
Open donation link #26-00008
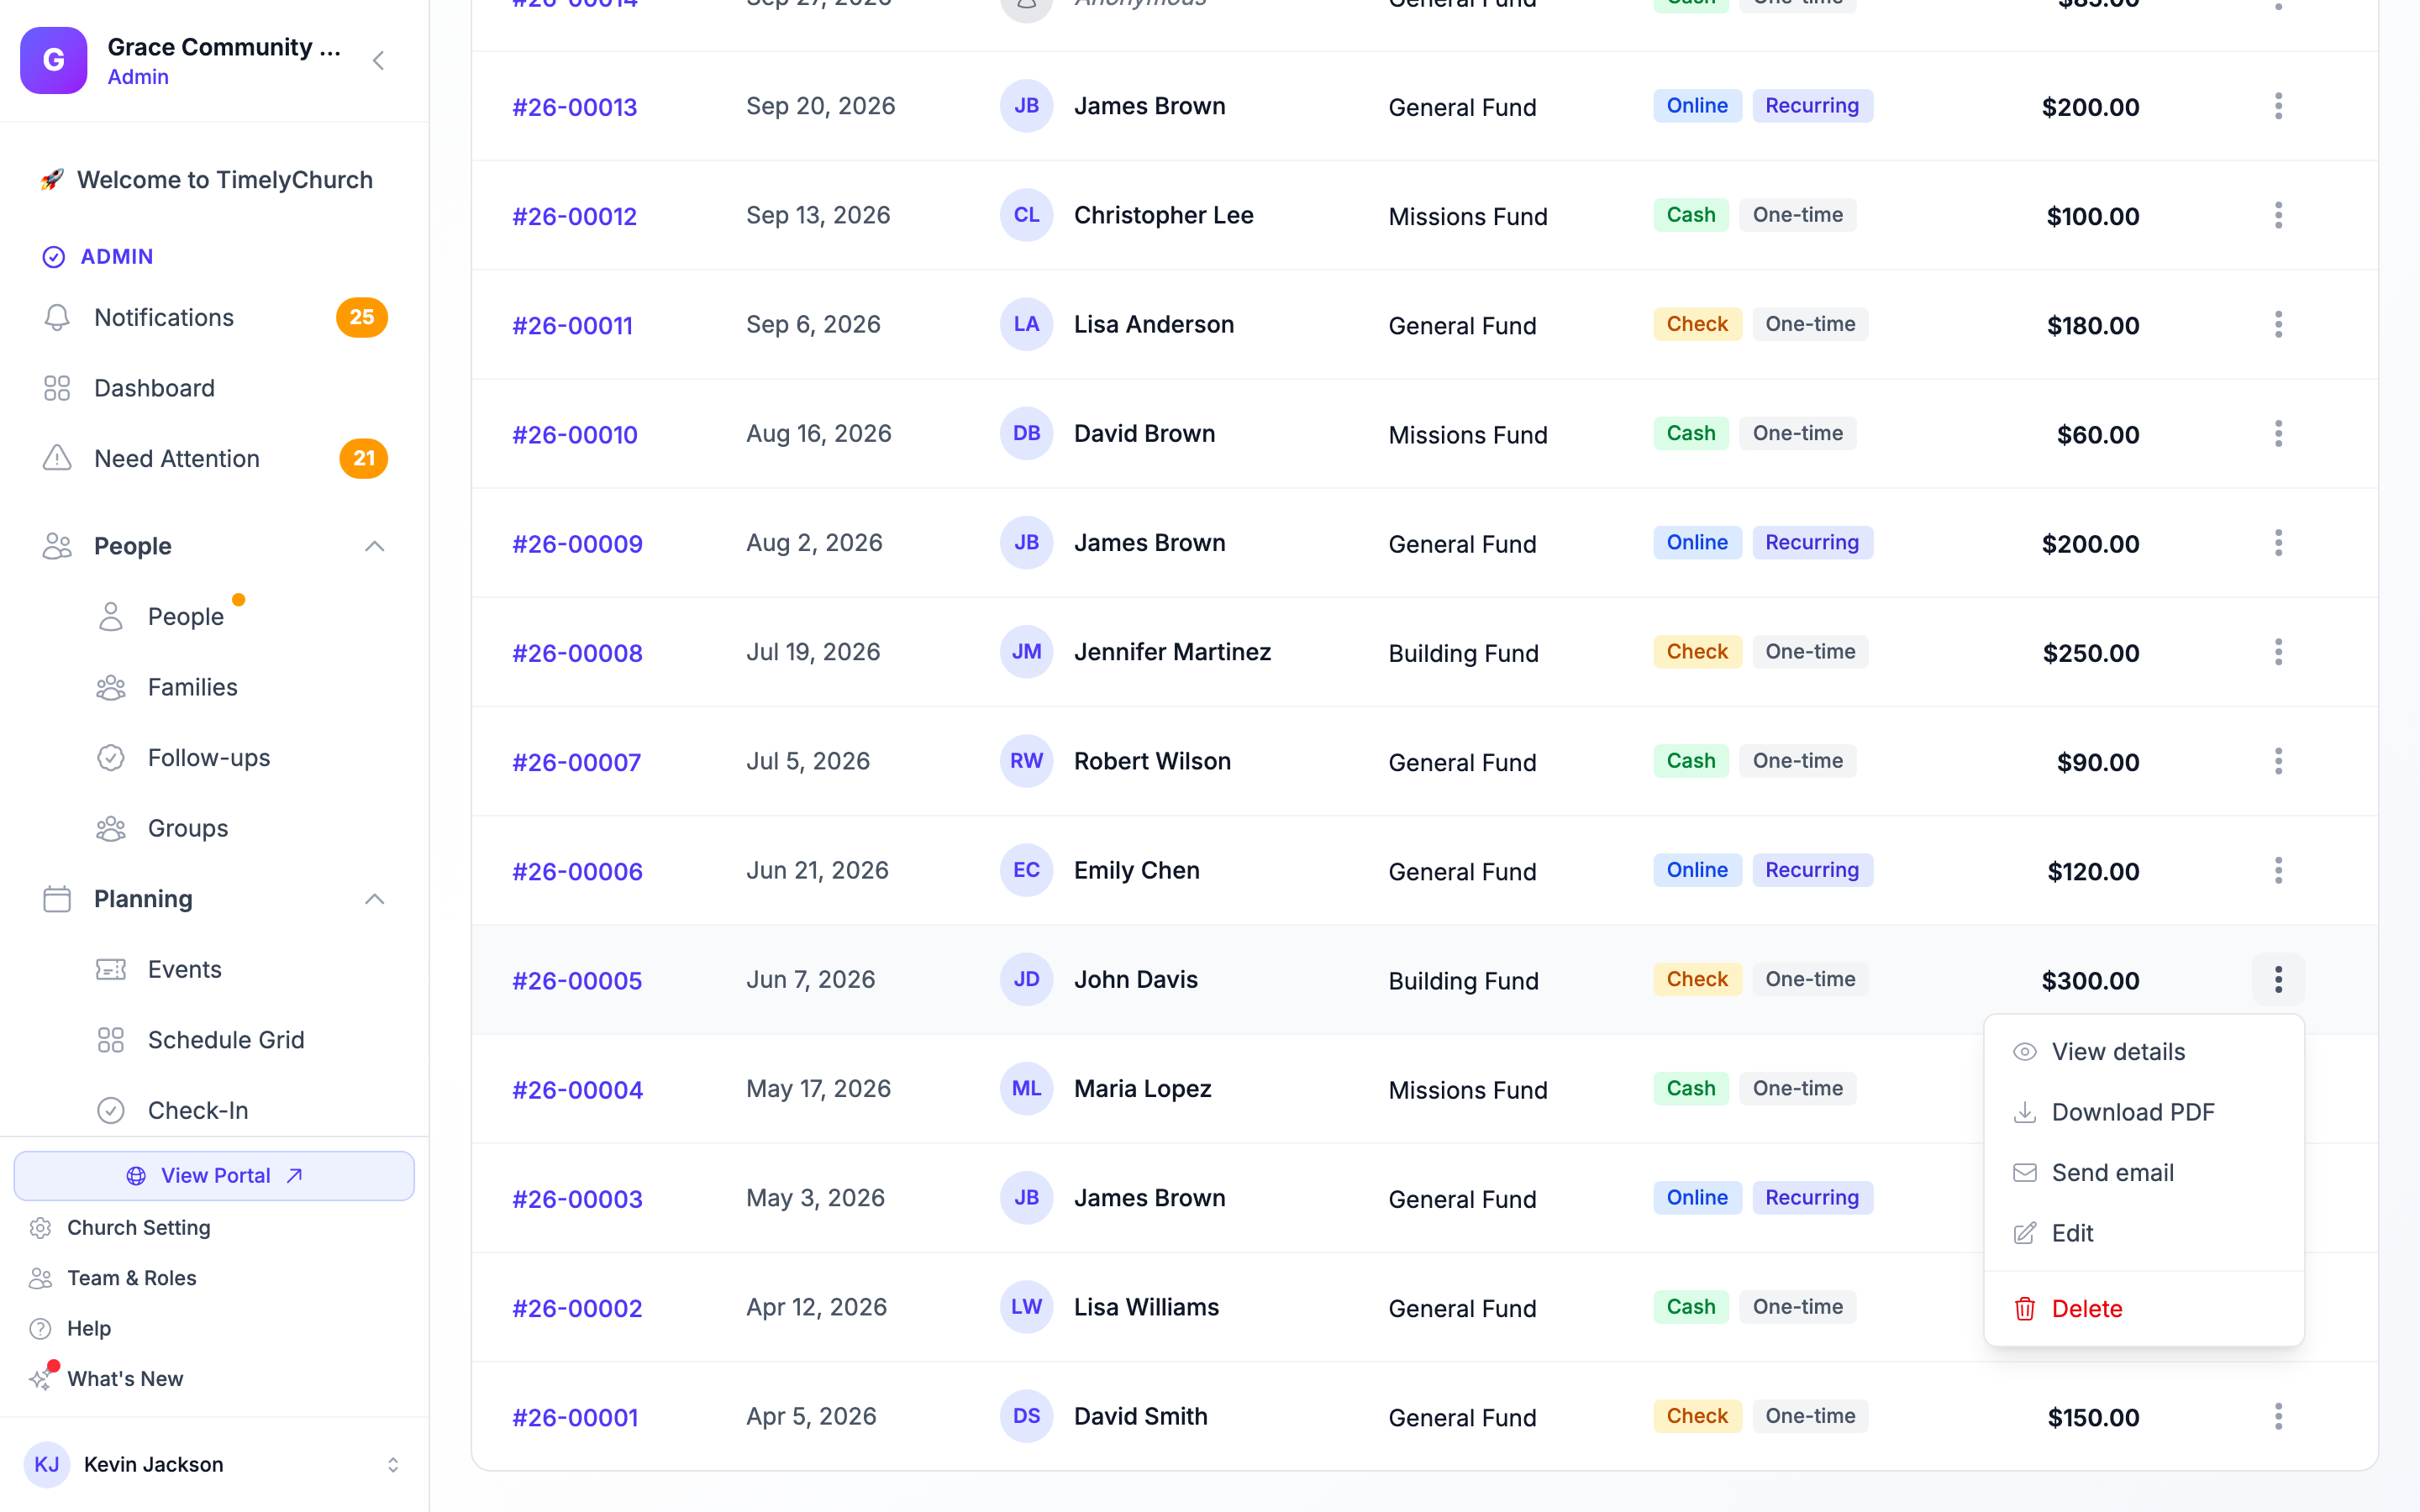click(577, 653)
